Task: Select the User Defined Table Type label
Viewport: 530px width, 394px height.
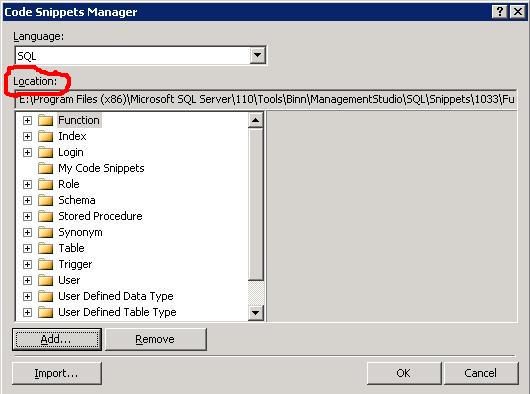Action: [117, 312]
